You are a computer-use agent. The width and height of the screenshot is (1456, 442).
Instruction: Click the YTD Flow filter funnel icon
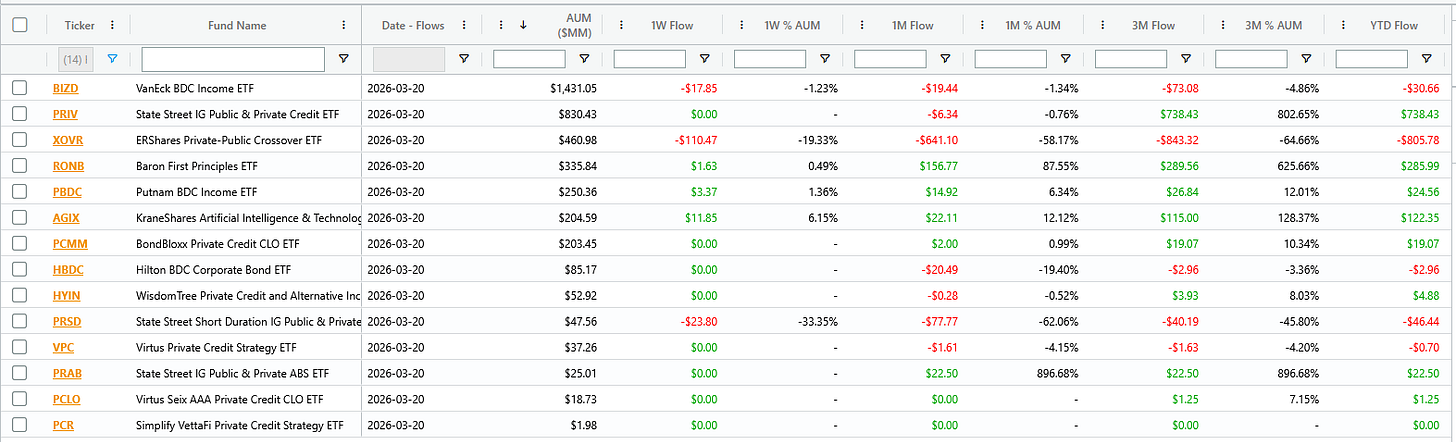(x=1425, y=59)
